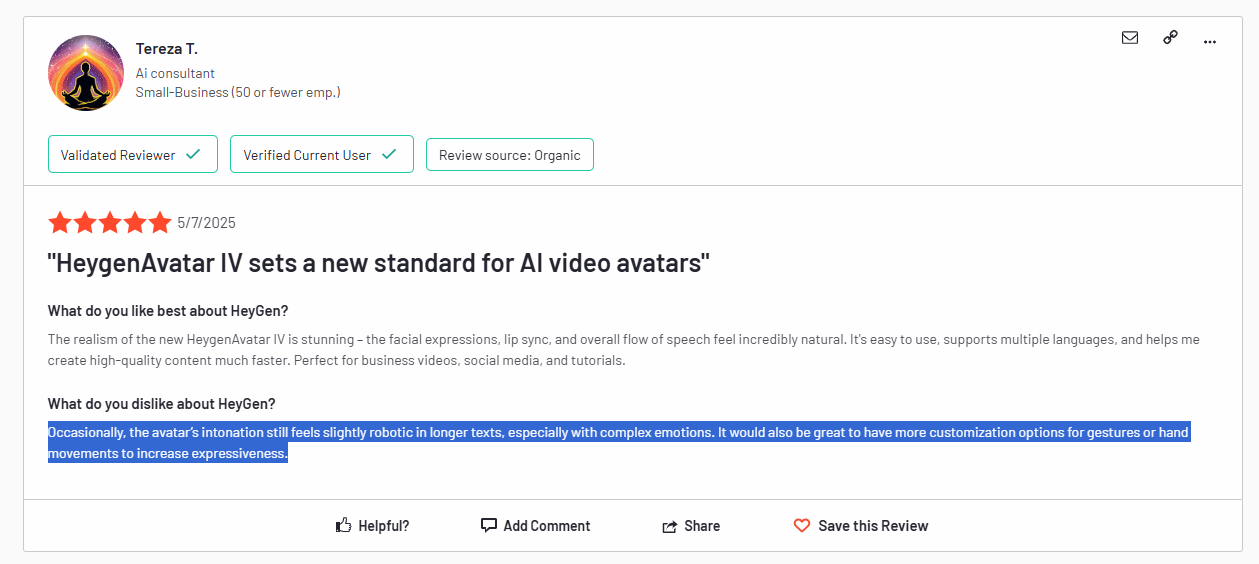Click the 'What do you like best' heading
This screenshot has width=1259, height=564.
coord(168,310)
